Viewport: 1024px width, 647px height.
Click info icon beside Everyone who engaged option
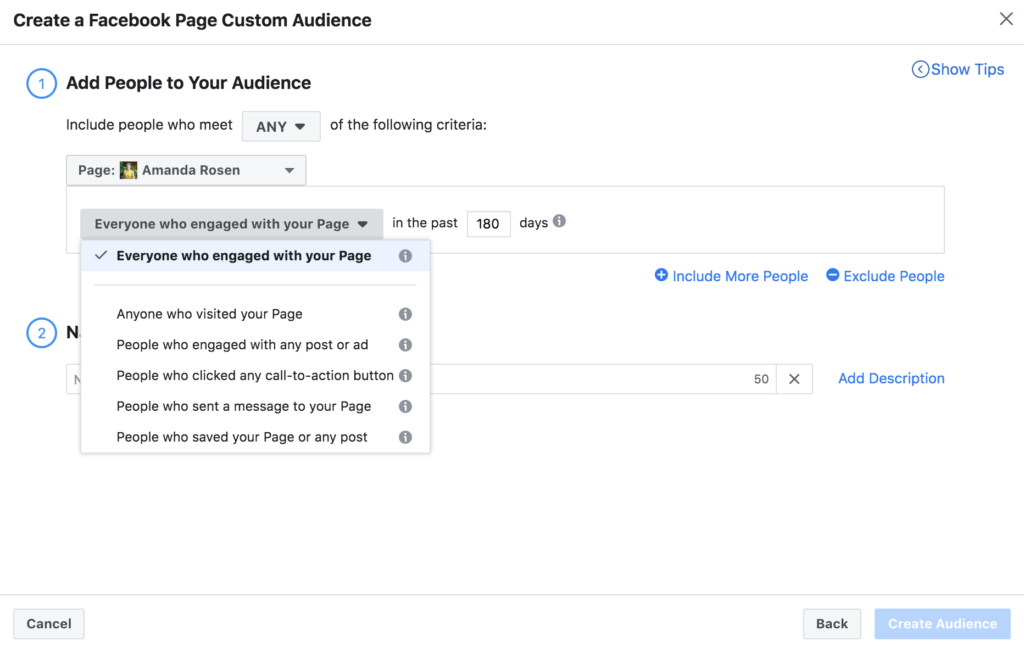[x=405, y=256]
